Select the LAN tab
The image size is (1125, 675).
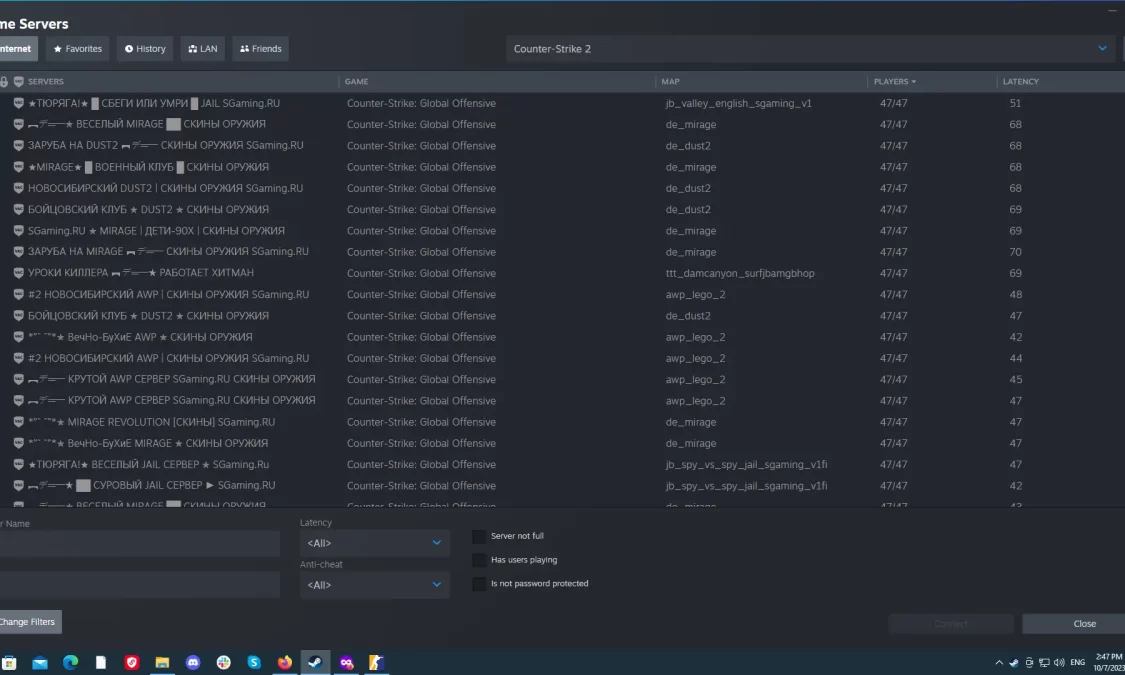pyautogui.click(x=202, y=49)
